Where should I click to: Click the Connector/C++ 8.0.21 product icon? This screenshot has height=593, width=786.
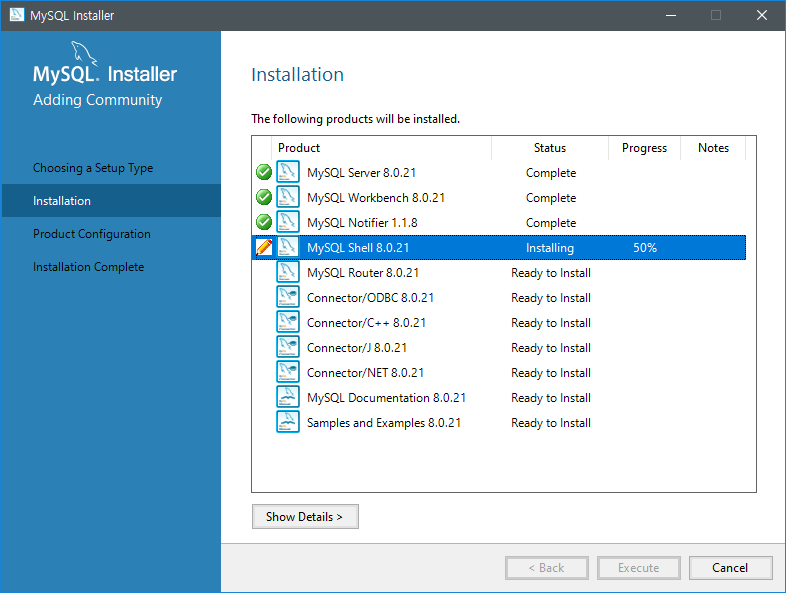point(288,322)
